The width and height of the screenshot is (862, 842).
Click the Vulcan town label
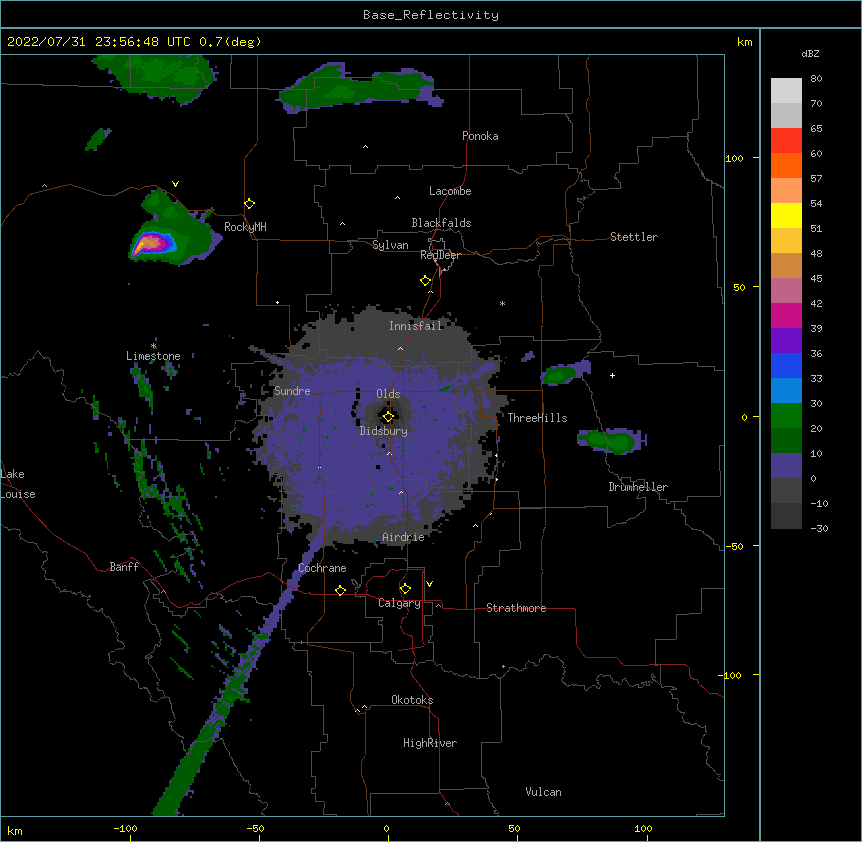(x=543, y=792)
